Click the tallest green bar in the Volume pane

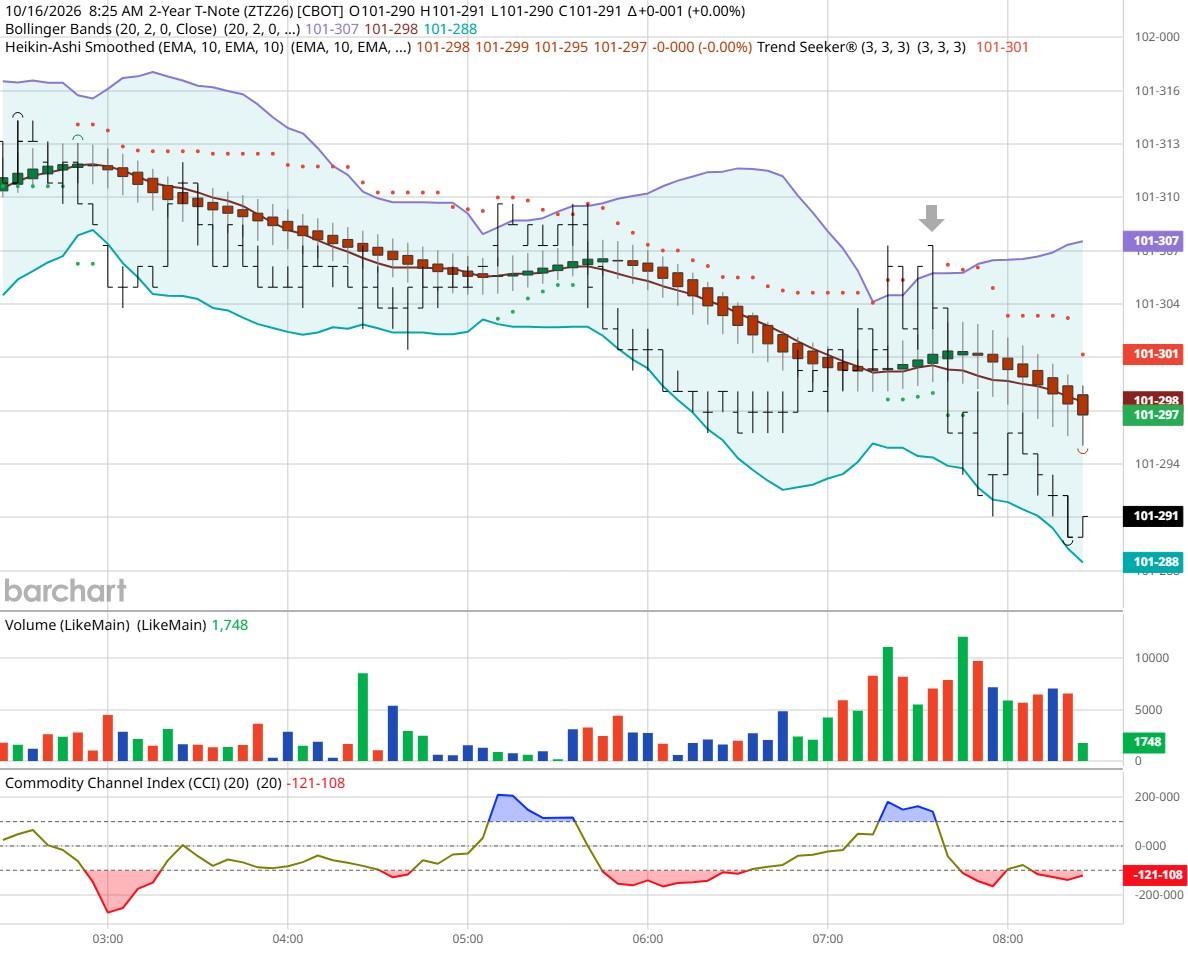point(963,698)
